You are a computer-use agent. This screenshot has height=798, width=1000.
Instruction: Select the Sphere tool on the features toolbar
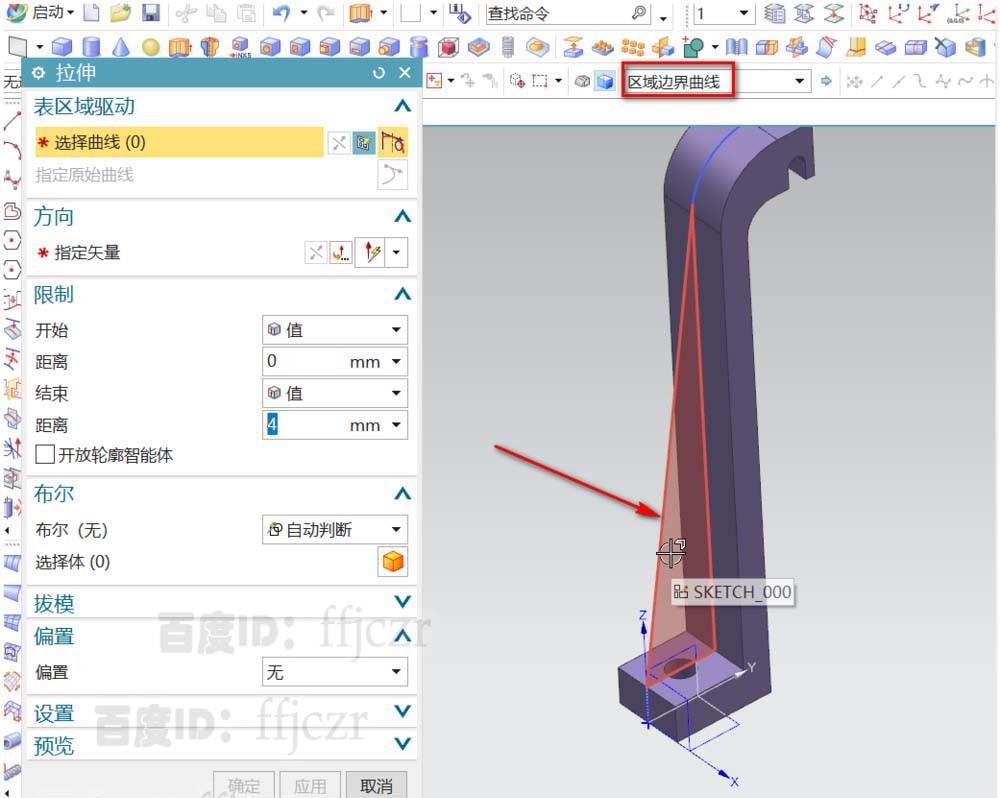click(x=150, y=47)
